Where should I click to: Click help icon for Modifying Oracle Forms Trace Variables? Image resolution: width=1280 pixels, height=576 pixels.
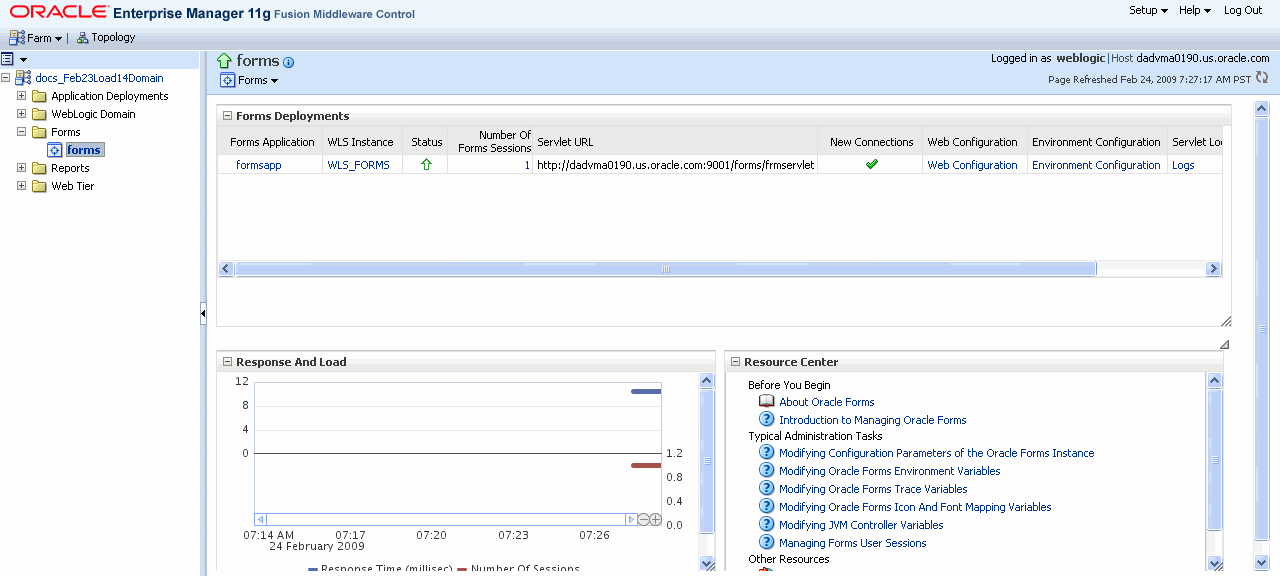(x=767, y=488)
